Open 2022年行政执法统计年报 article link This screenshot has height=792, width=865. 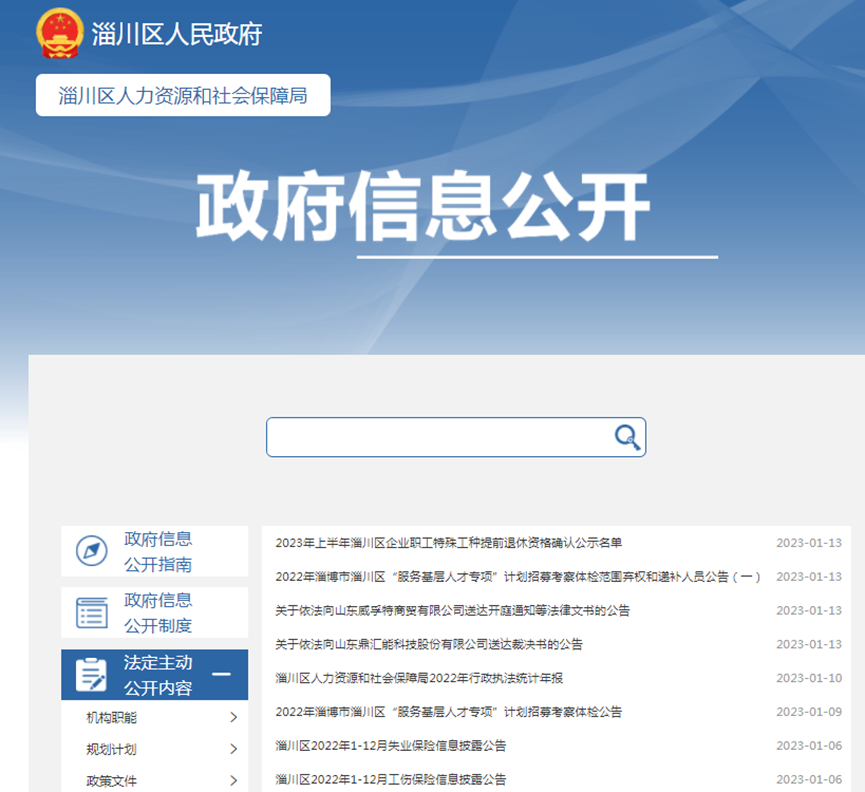pyautogui.click(x=419, y=678)
